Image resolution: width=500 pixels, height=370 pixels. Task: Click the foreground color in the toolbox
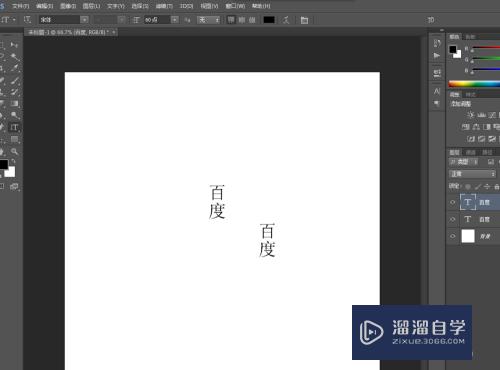pos(3,164)
